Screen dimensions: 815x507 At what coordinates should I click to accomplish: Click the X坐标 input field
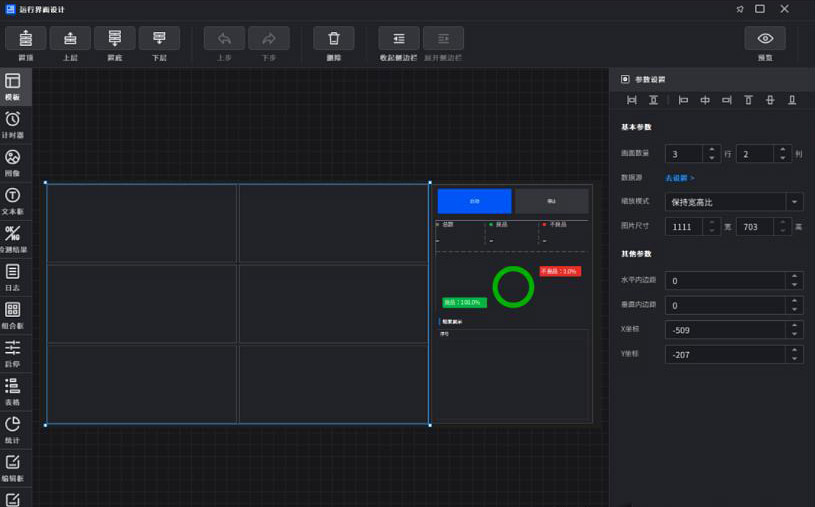point(725,330)
